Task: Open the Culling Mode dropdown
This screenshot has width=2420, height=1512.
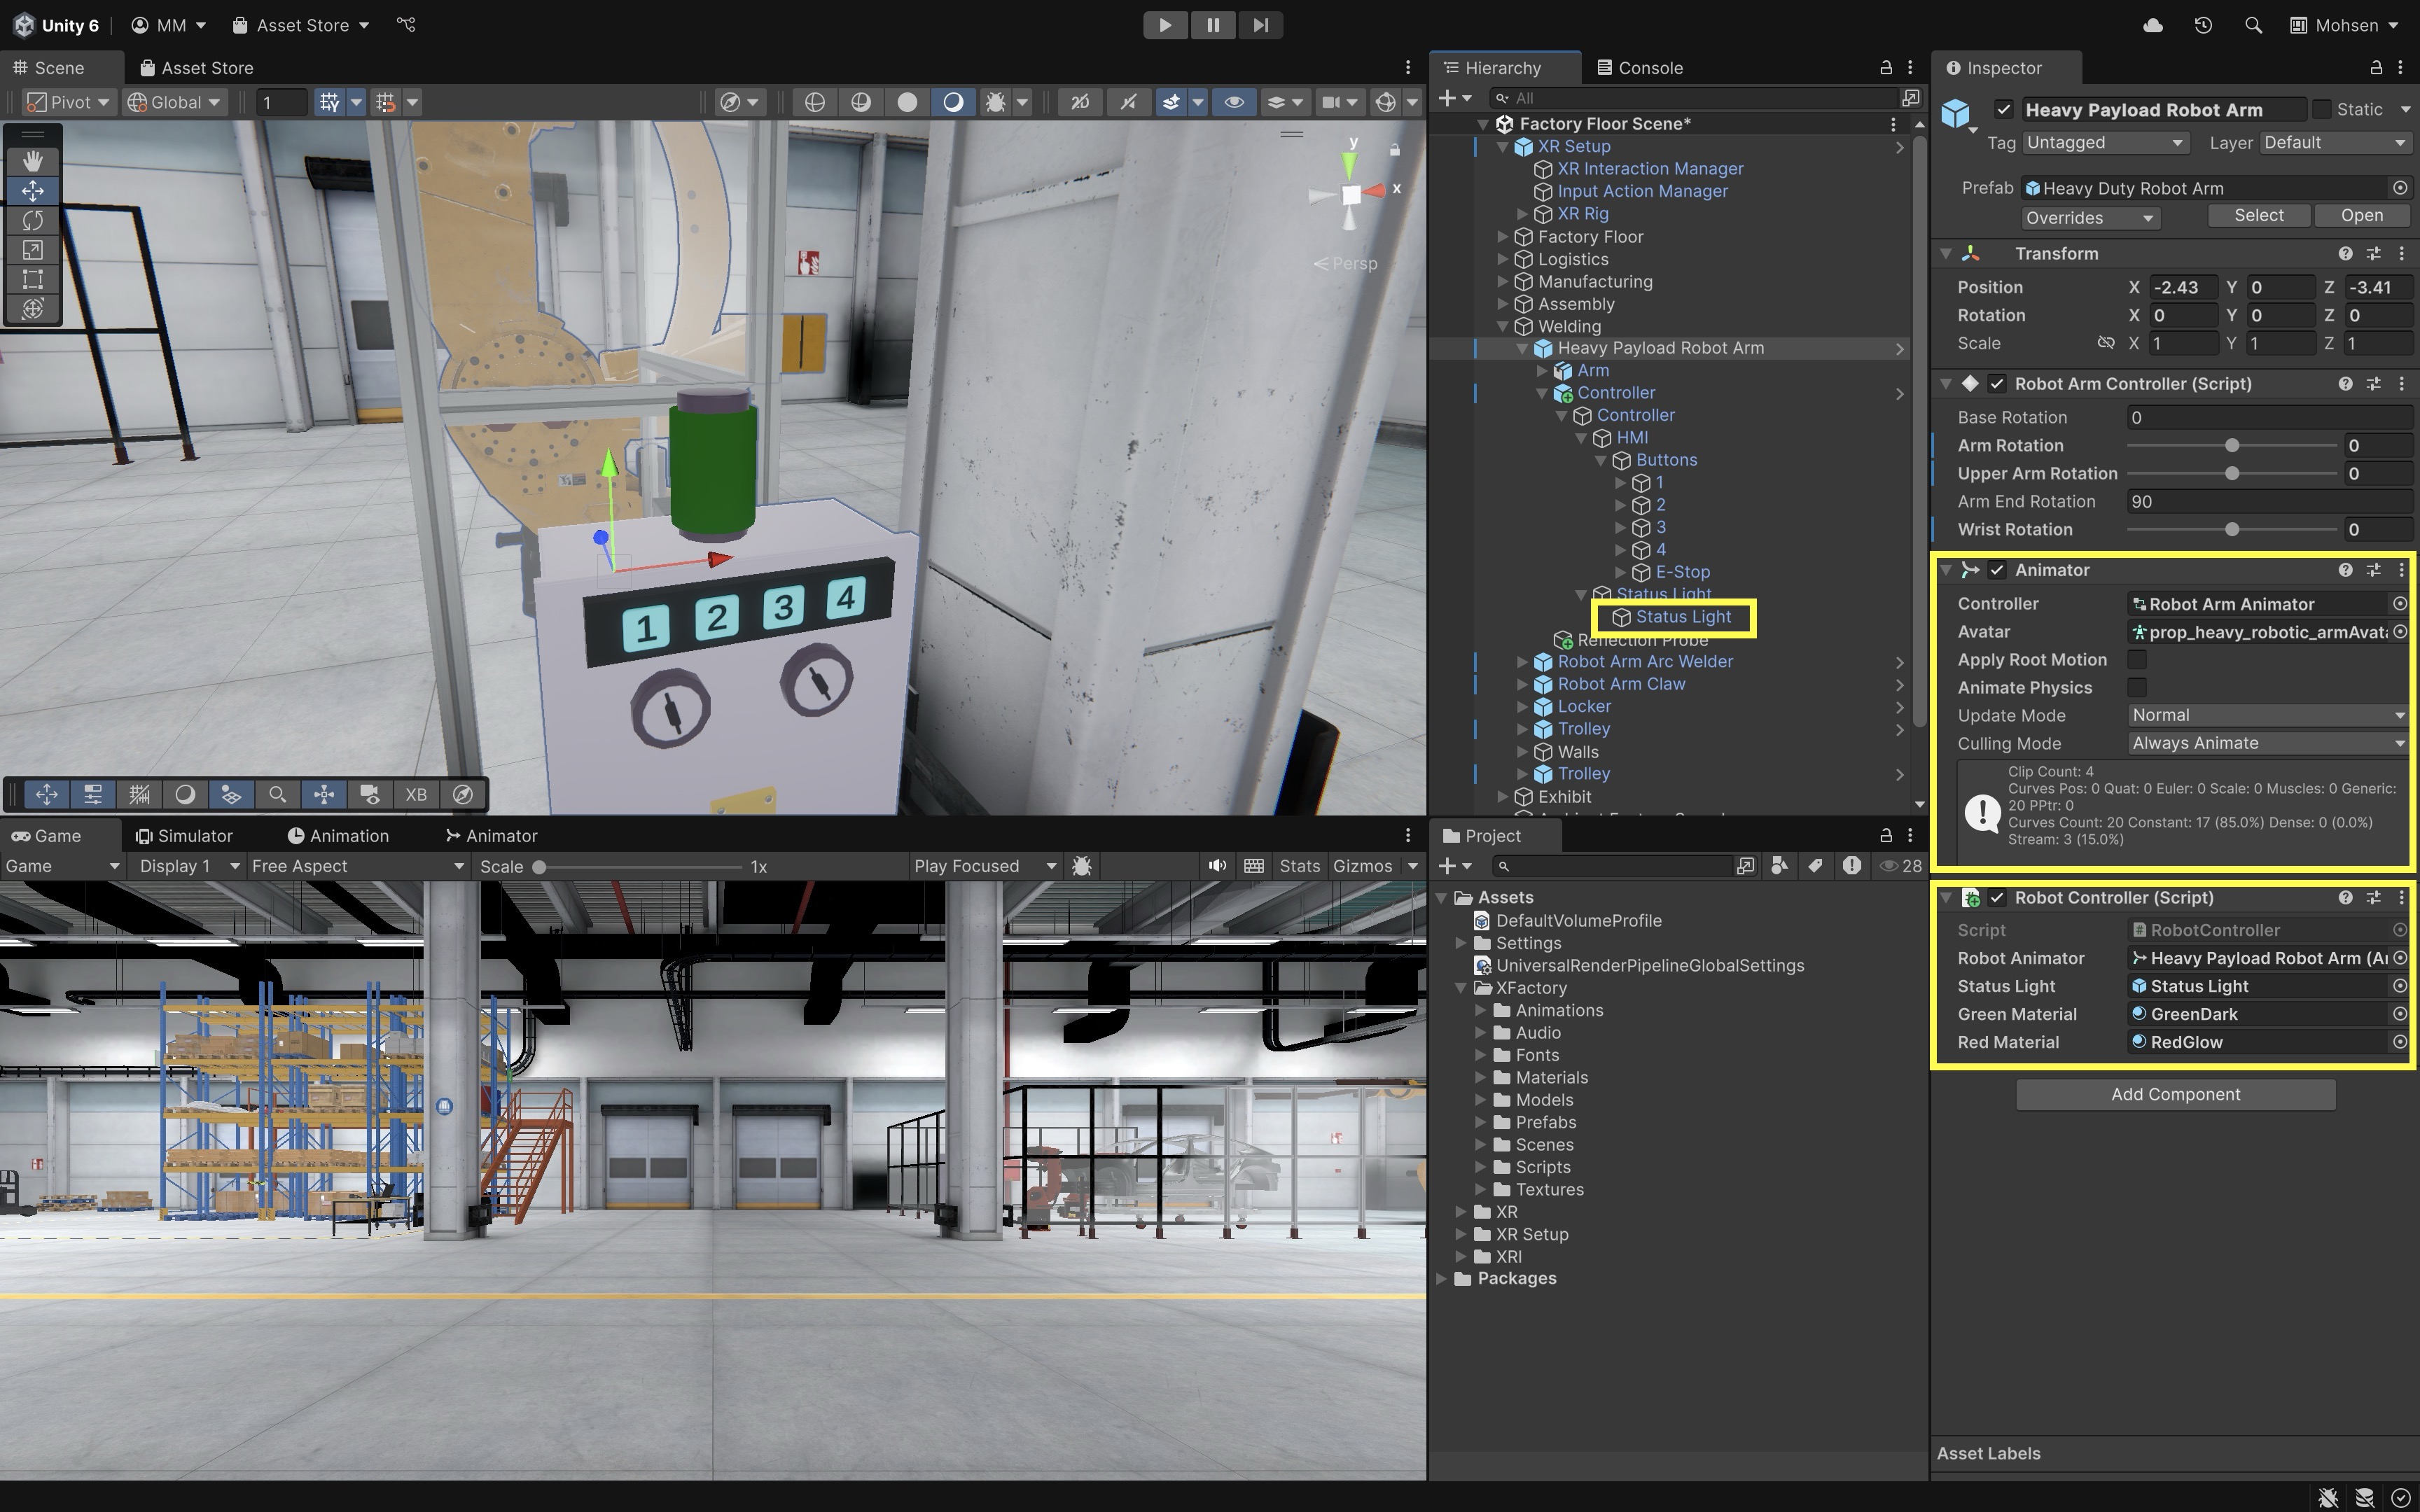Action: [2266, 743]
